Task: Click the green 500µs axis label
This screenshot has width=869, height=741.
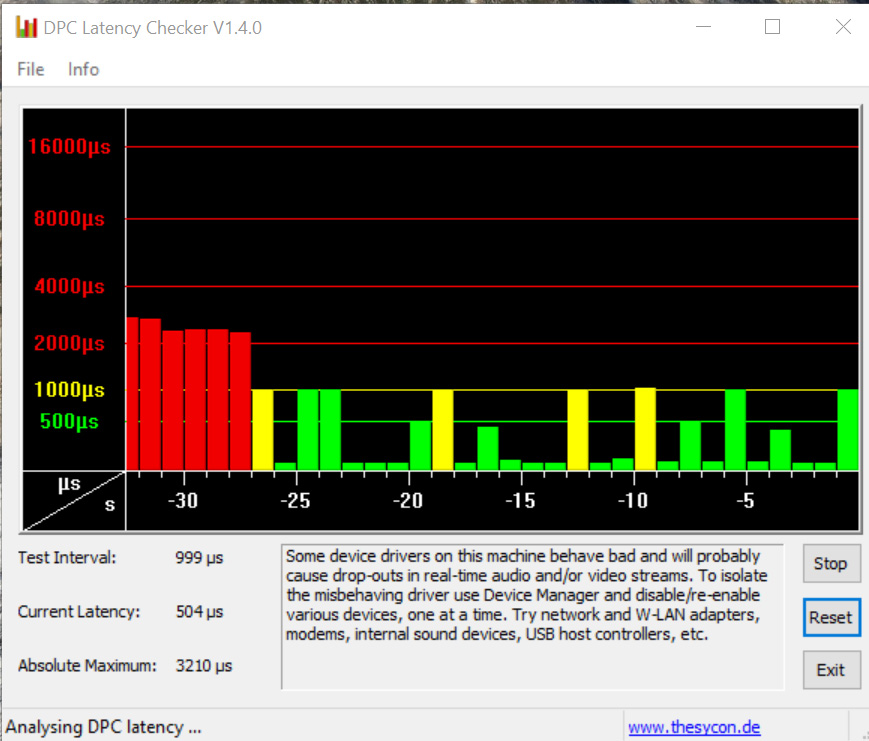Action: click(x=69, y=421)
